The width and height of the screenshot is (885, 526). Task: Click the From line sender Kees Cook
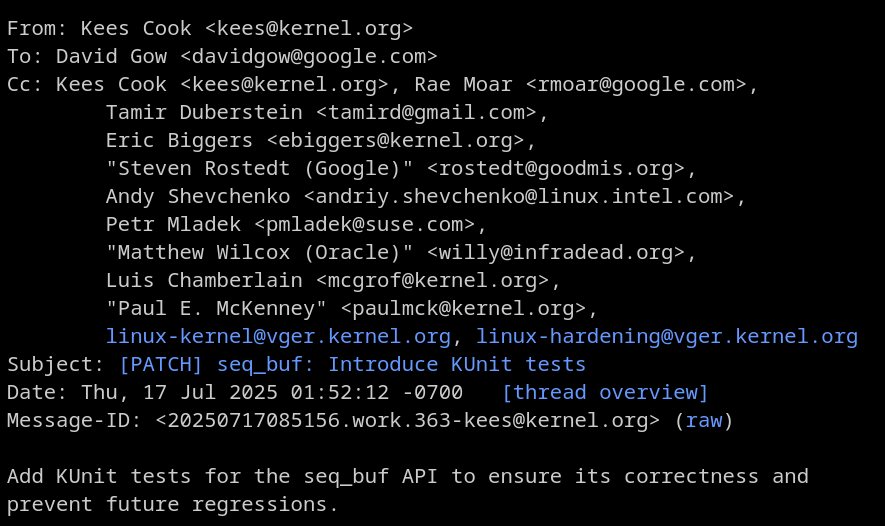pos(246,29)
